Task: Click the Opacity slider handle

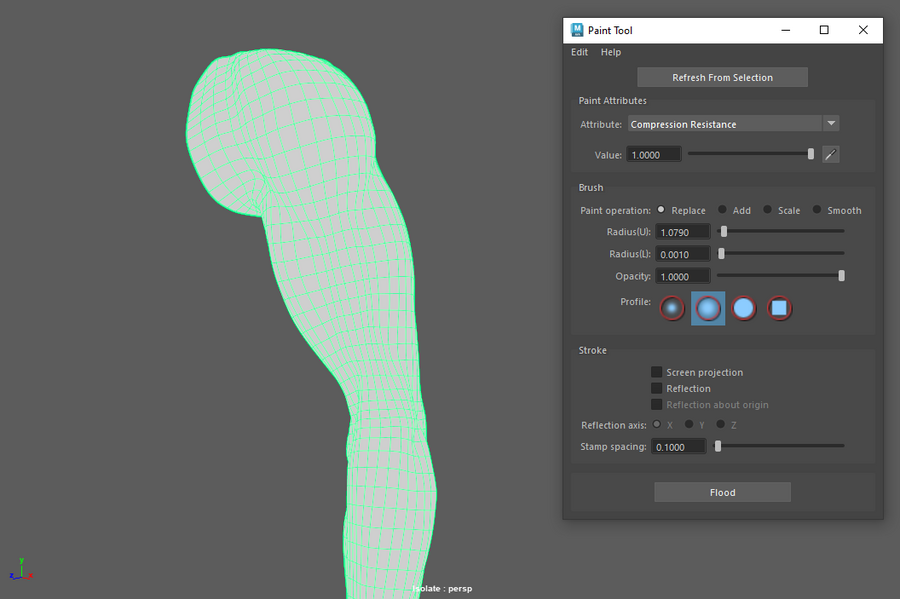Action: click(841, 276)
